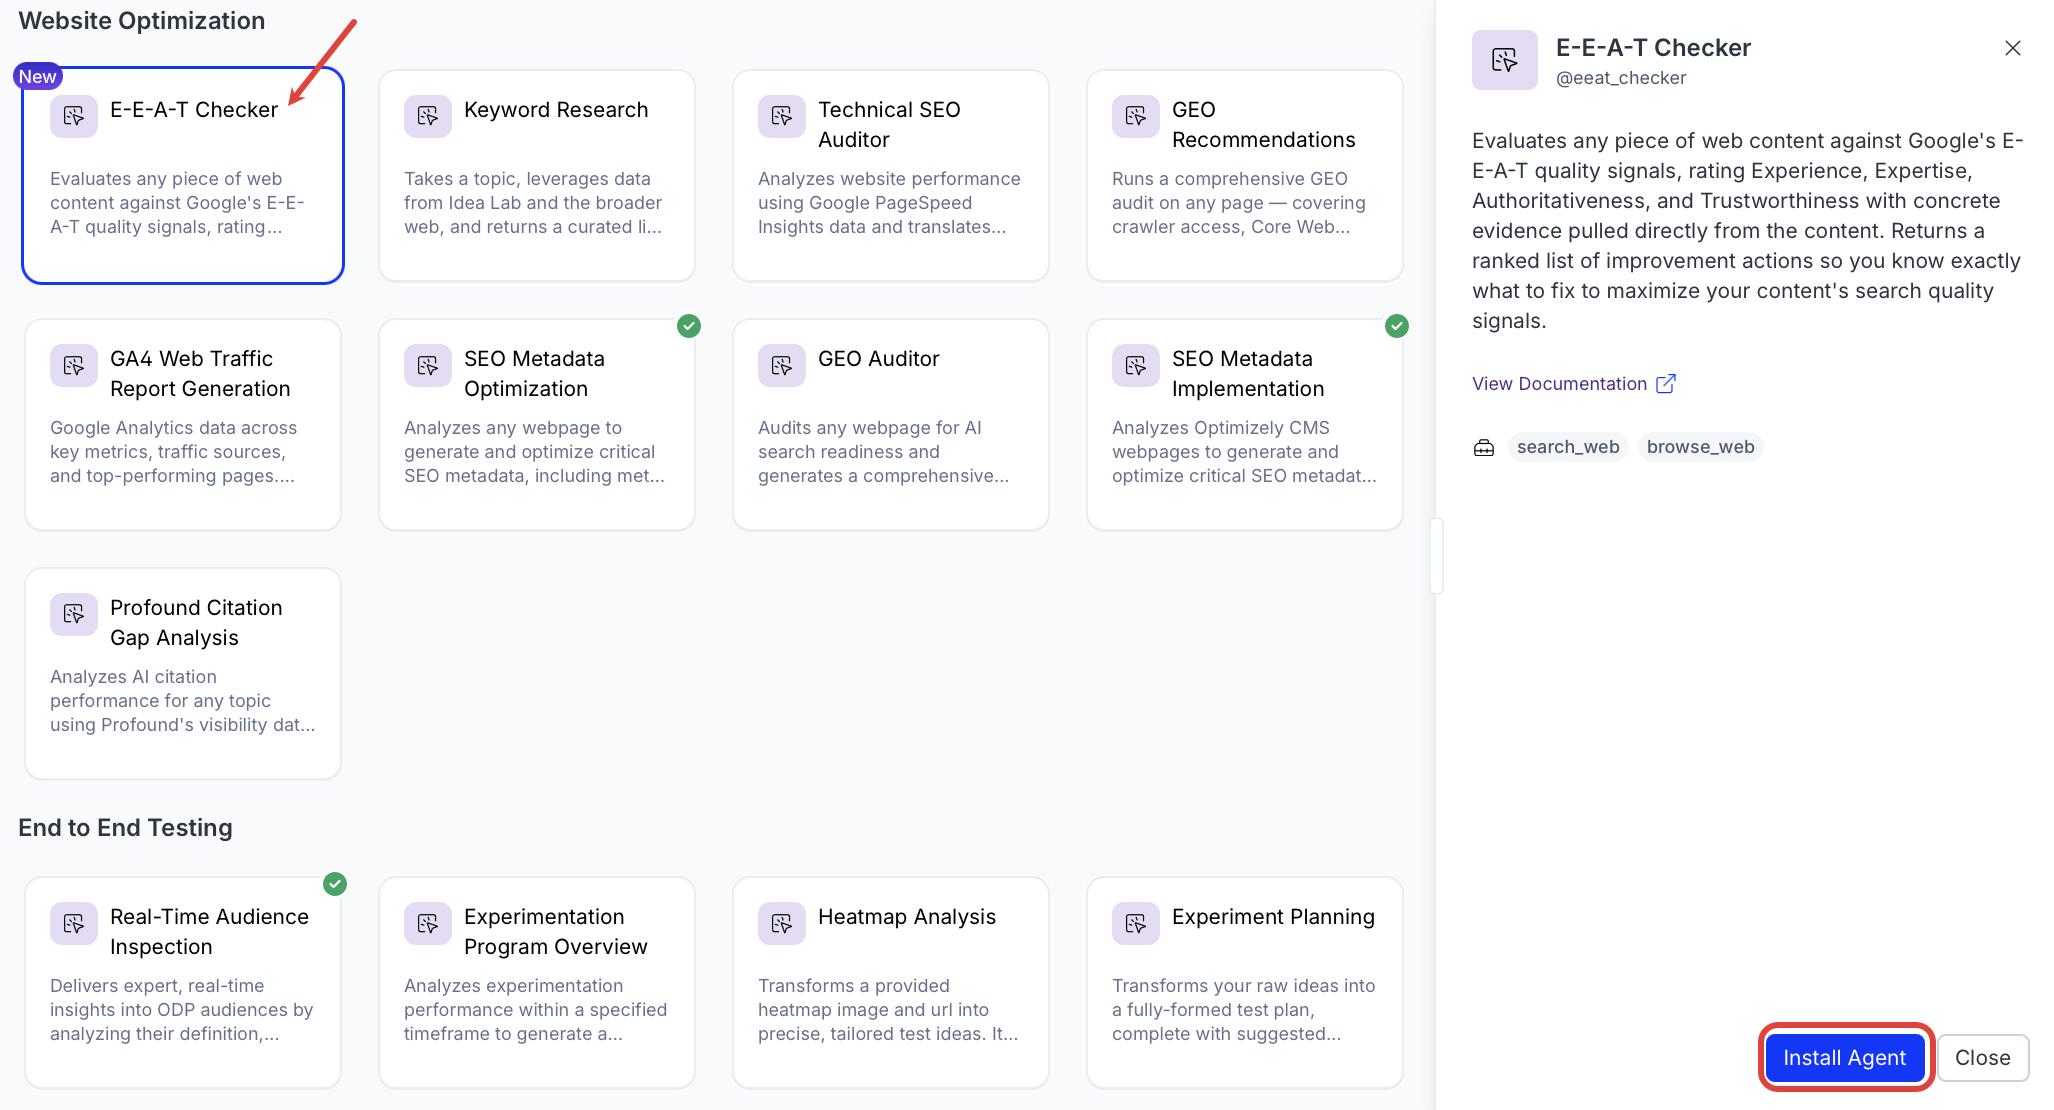Image resolution: width=2054 pixels, height=1110 pixels.
Task: Click the Close button in details panel
Action: tap(1982, 1058)
